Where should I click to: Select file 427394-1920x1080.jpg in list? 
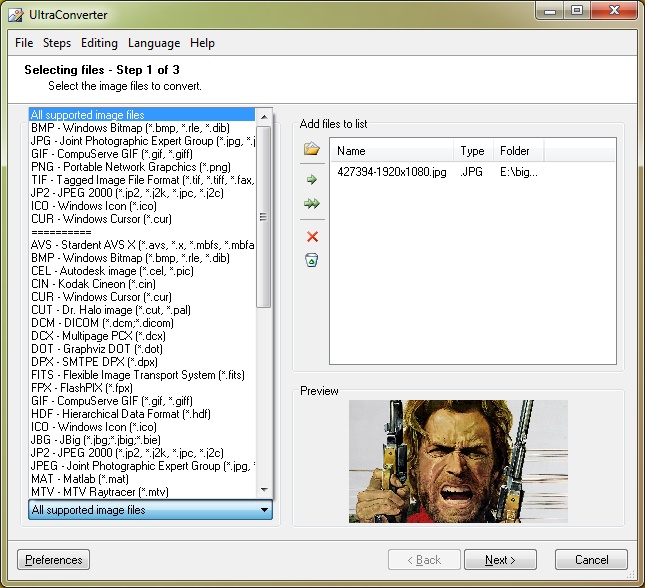click(391, 173)
